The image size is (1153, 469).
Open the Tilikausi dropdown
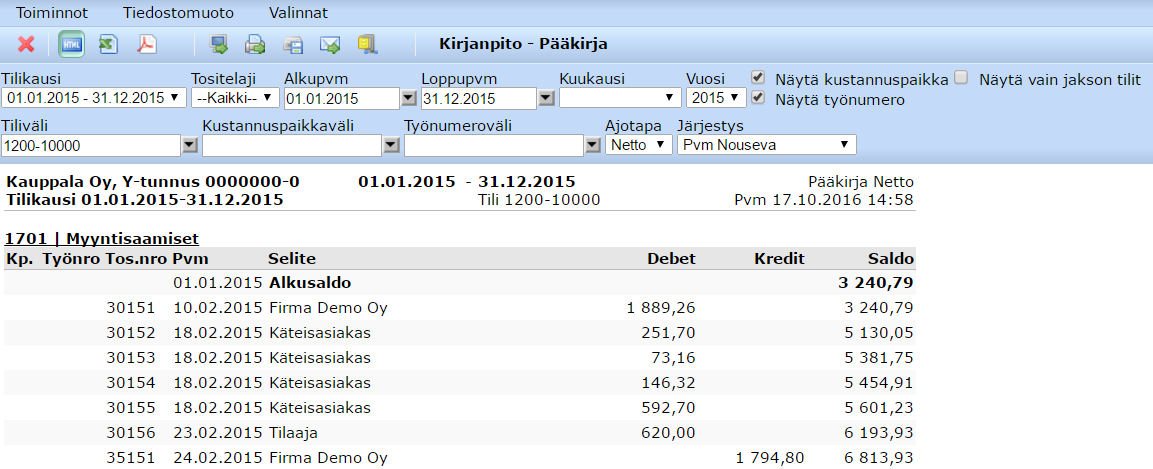tap(93, 98)
